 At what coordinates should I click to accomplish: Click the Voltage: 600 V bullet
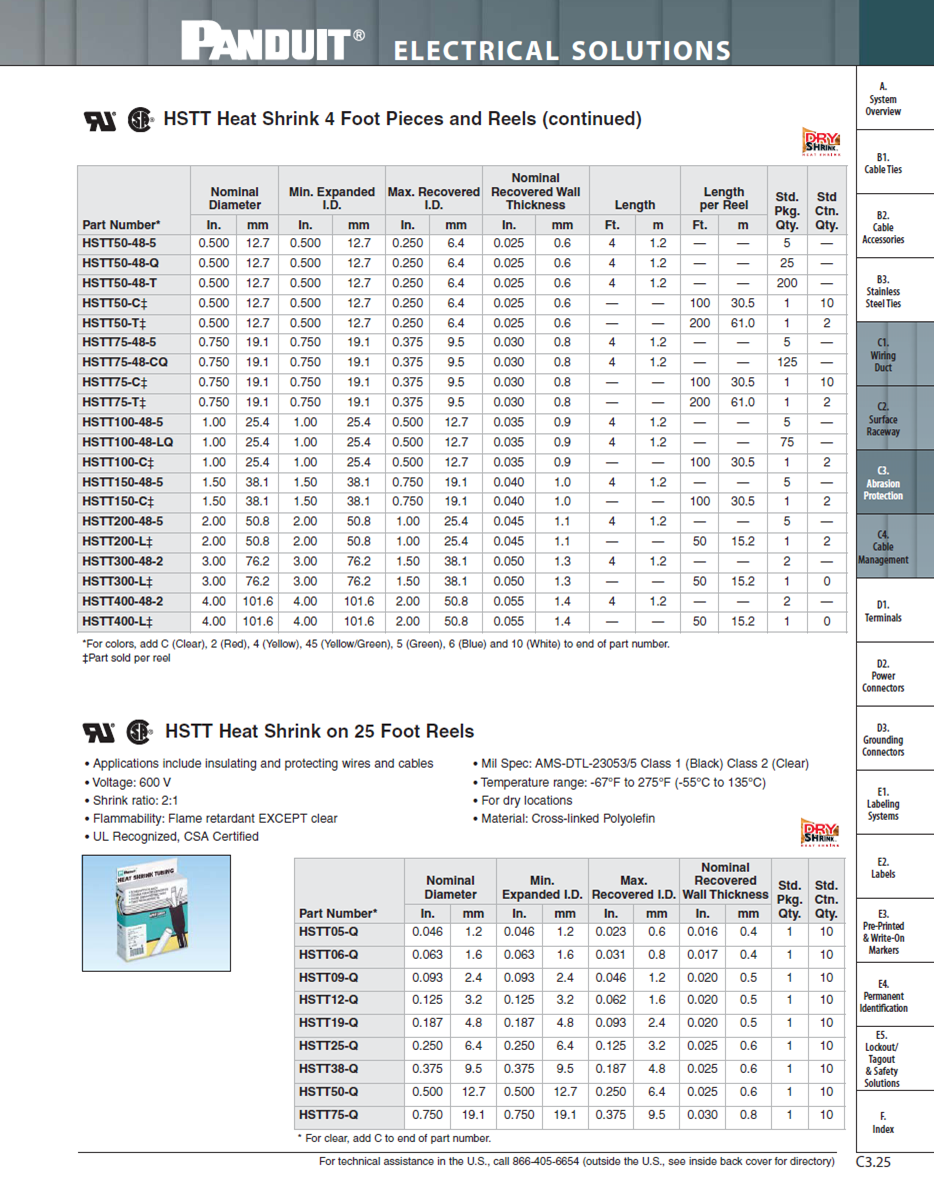point(127,782)
